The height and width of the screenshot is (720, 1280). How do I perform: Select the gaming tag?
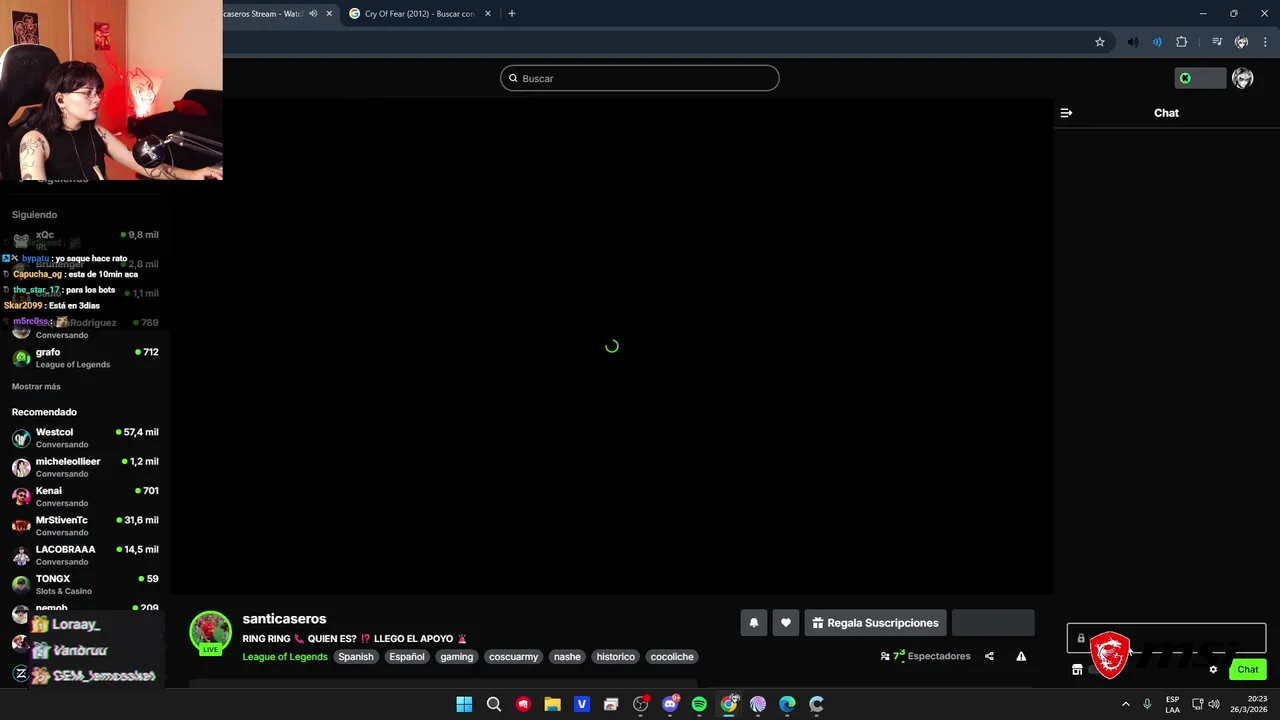coord(457,657)
